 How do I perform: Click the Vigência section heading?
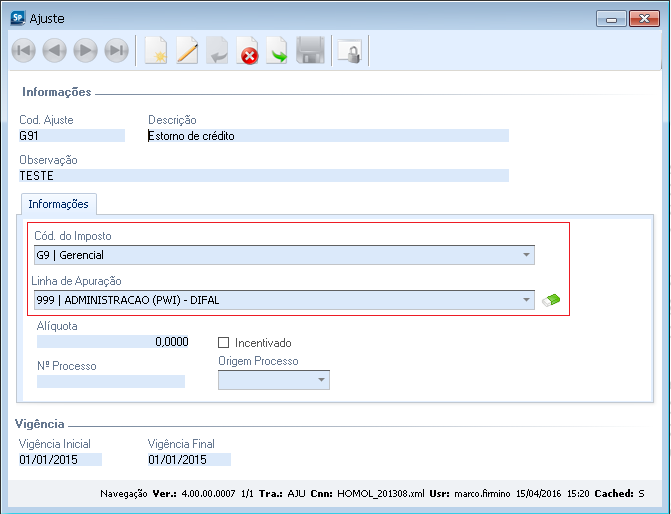[x=40, y=424]
